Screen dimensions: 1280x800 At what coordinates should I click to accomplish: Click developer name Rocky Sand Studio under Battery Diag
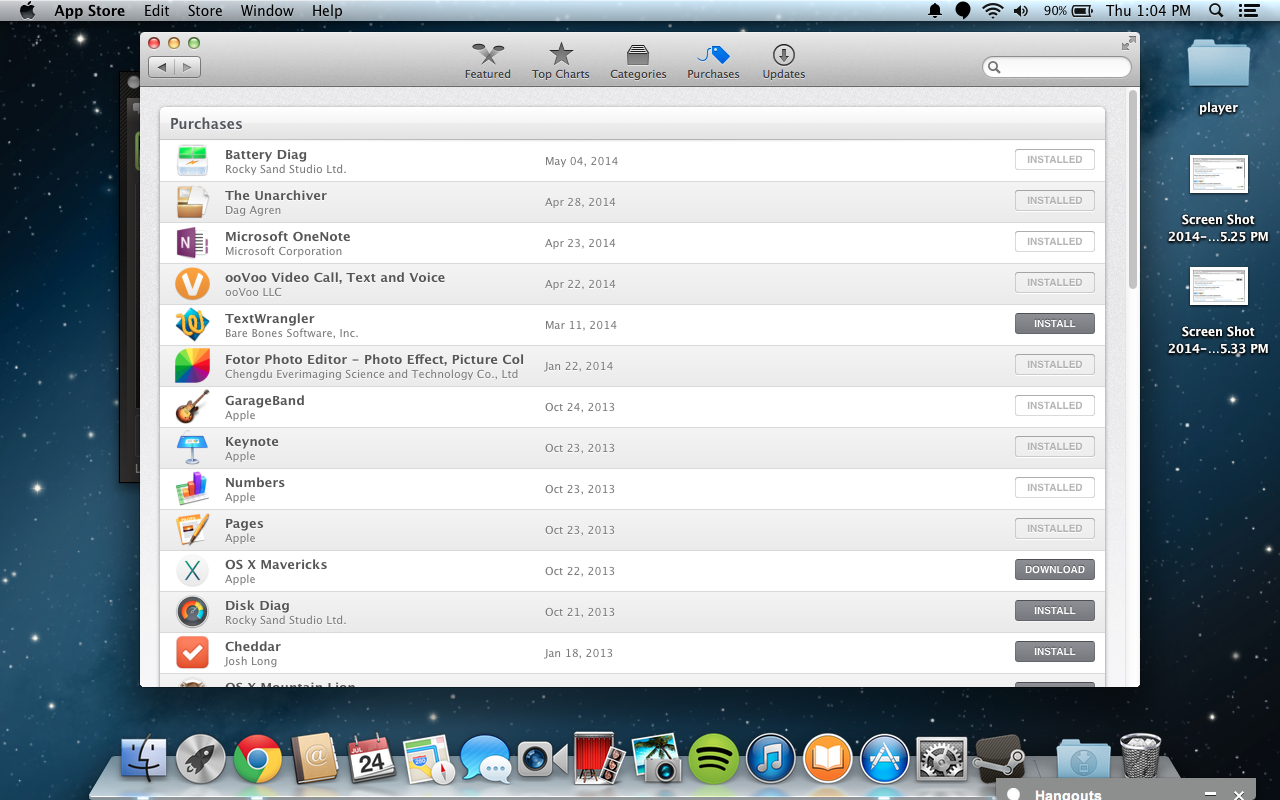[x=285, y=169]
